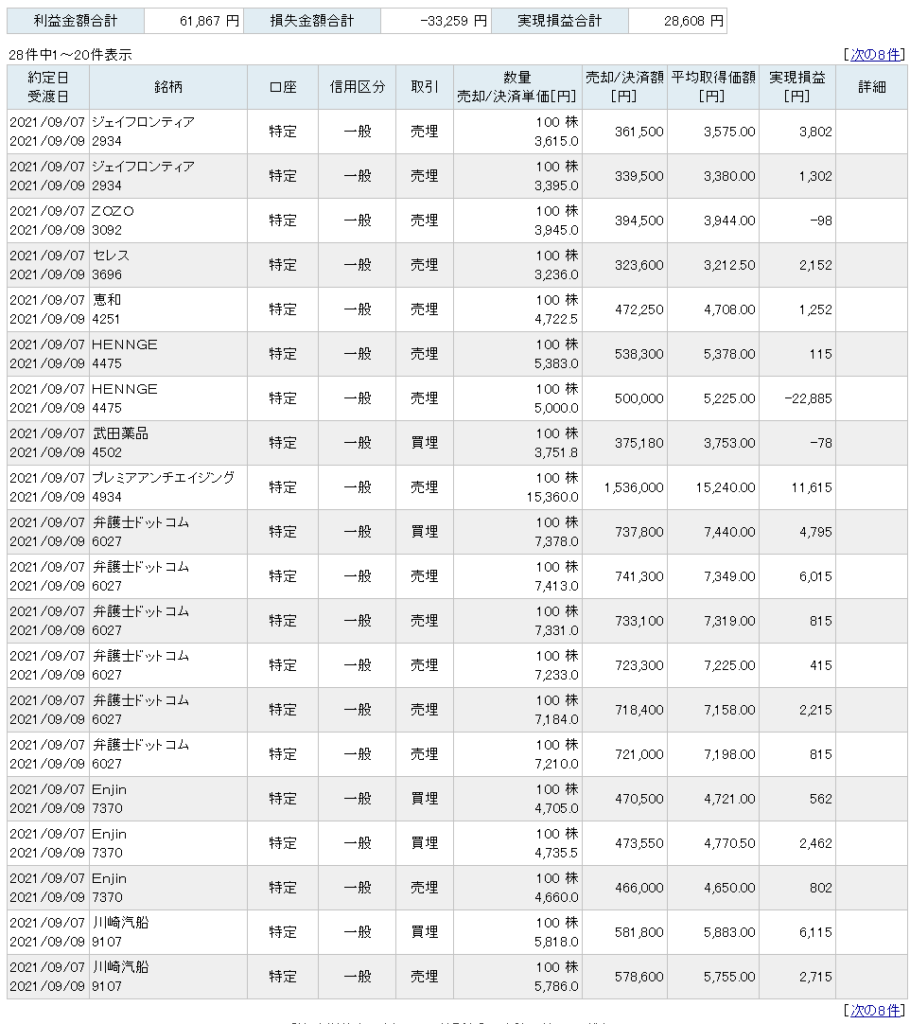Click the realized profit value 2,215
Viewport: 910px width, 1024px height.
[x=815, y=710]
